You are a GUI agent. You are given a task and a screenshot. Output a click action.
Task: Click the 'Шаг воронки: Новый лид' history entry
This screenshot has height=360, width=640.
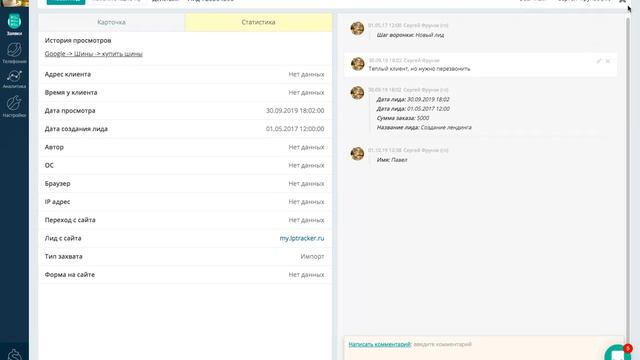(x=410, y=35)
